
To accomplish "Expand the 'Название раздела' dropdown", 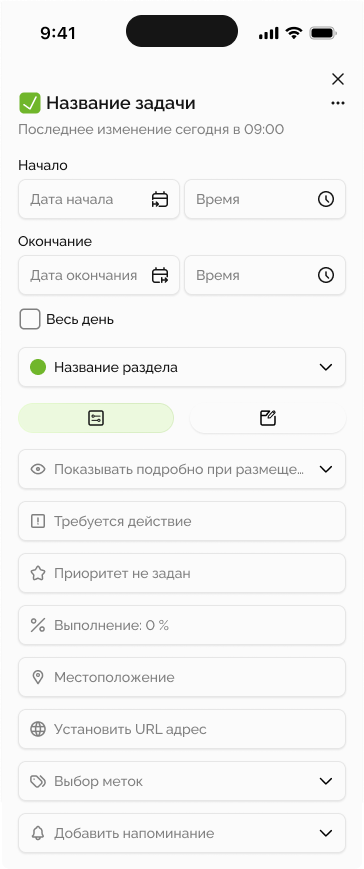I will tap(182, 367).
